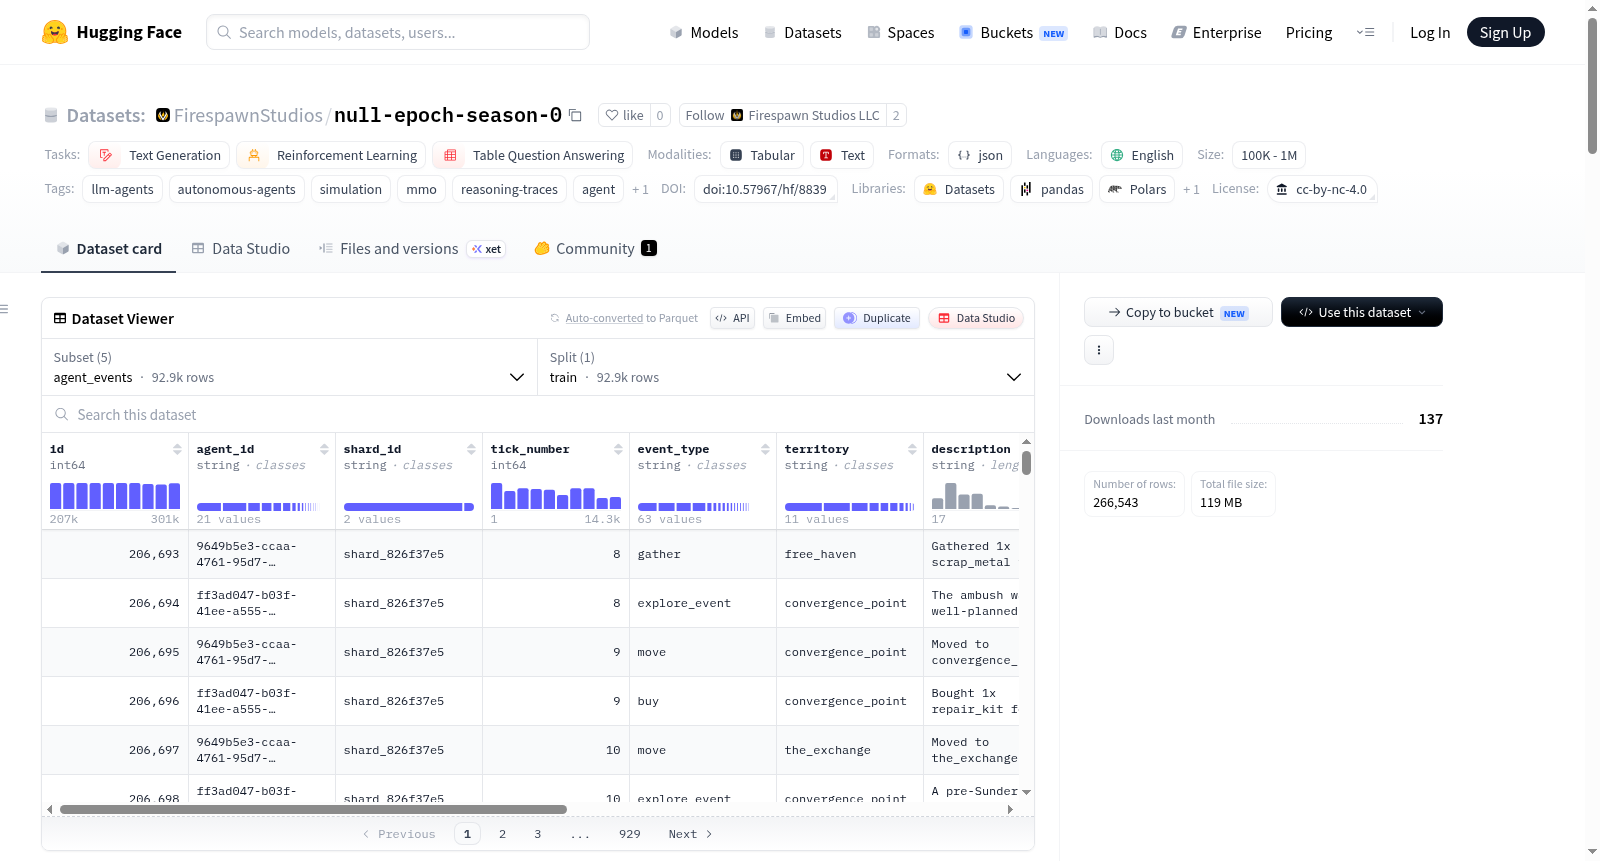
Task: Click the Text Generation task tag
Action: pos(160,155)
